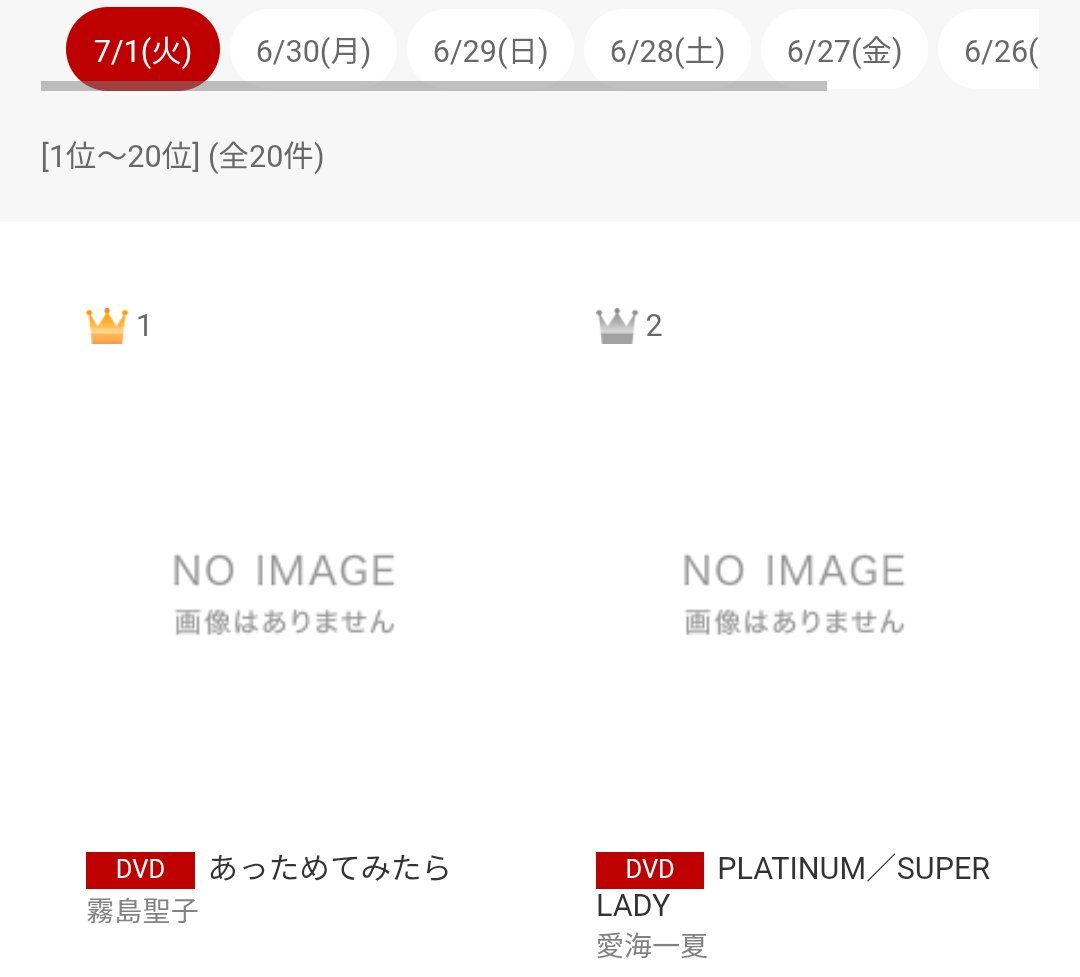The width and height of the screenshot is (1080, 977).
Task: Open the rank 1 NO IMAGE thumbnail
Action: pos(284,593)
